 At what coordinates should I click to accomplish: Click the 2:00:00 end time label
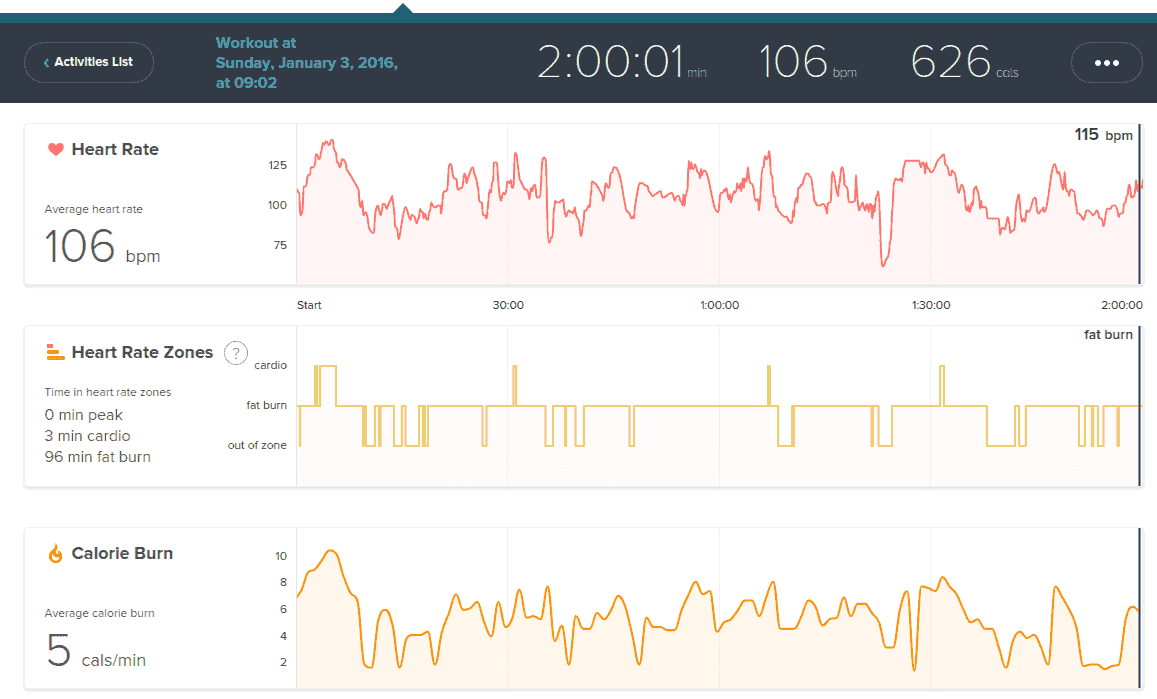(x=1121, y=305)
